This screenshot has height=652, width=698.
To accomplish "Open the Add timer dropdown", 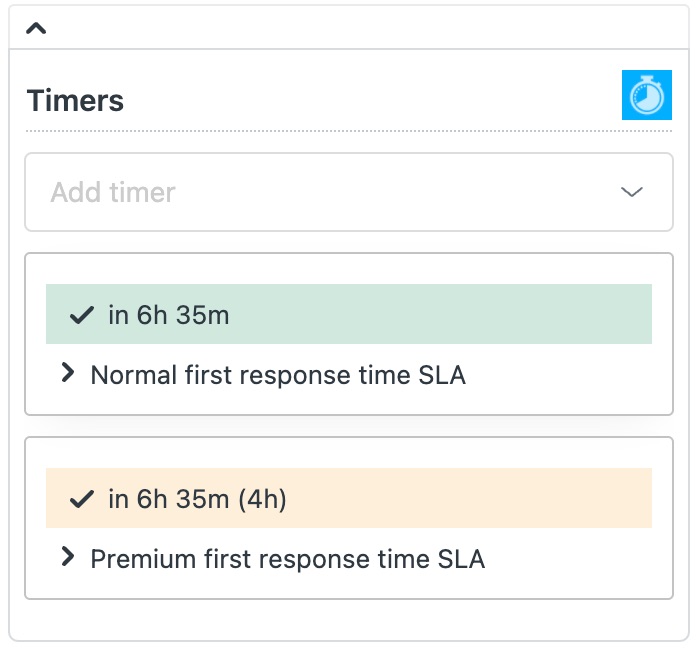I will [x=349, y=192].
